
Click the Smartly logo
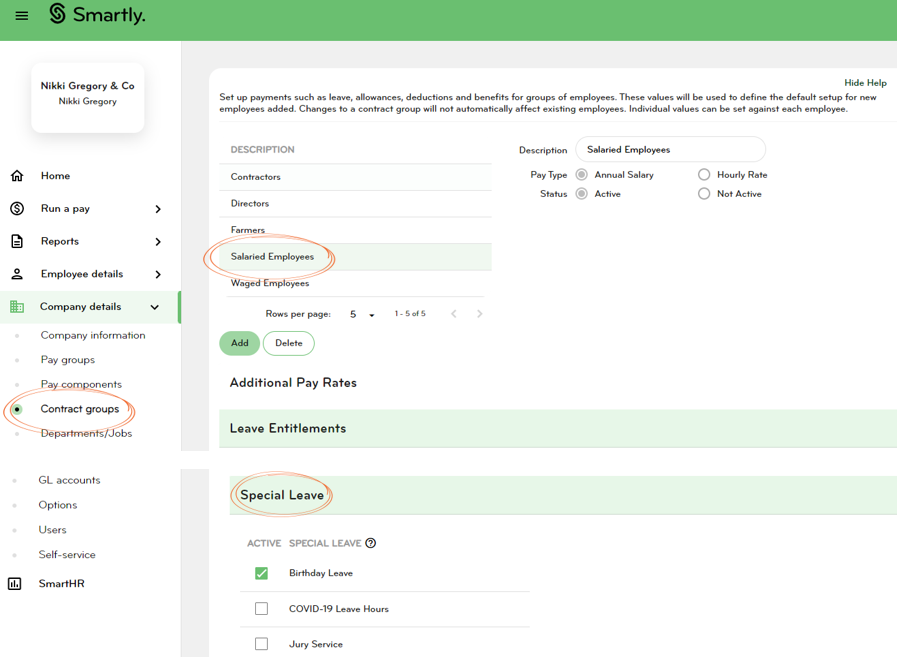(97, 14)
